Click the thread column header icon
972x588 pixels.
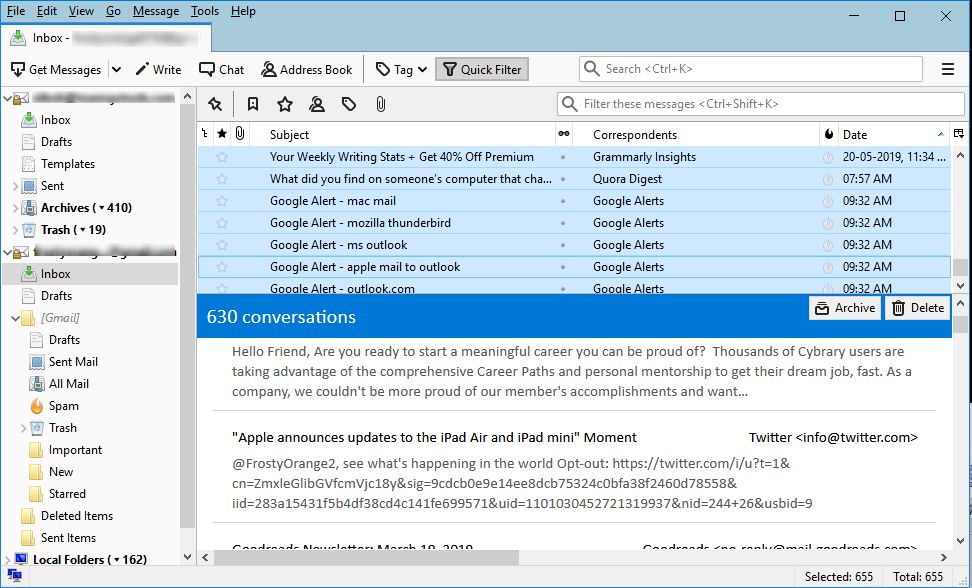click(x=205, y=134)
